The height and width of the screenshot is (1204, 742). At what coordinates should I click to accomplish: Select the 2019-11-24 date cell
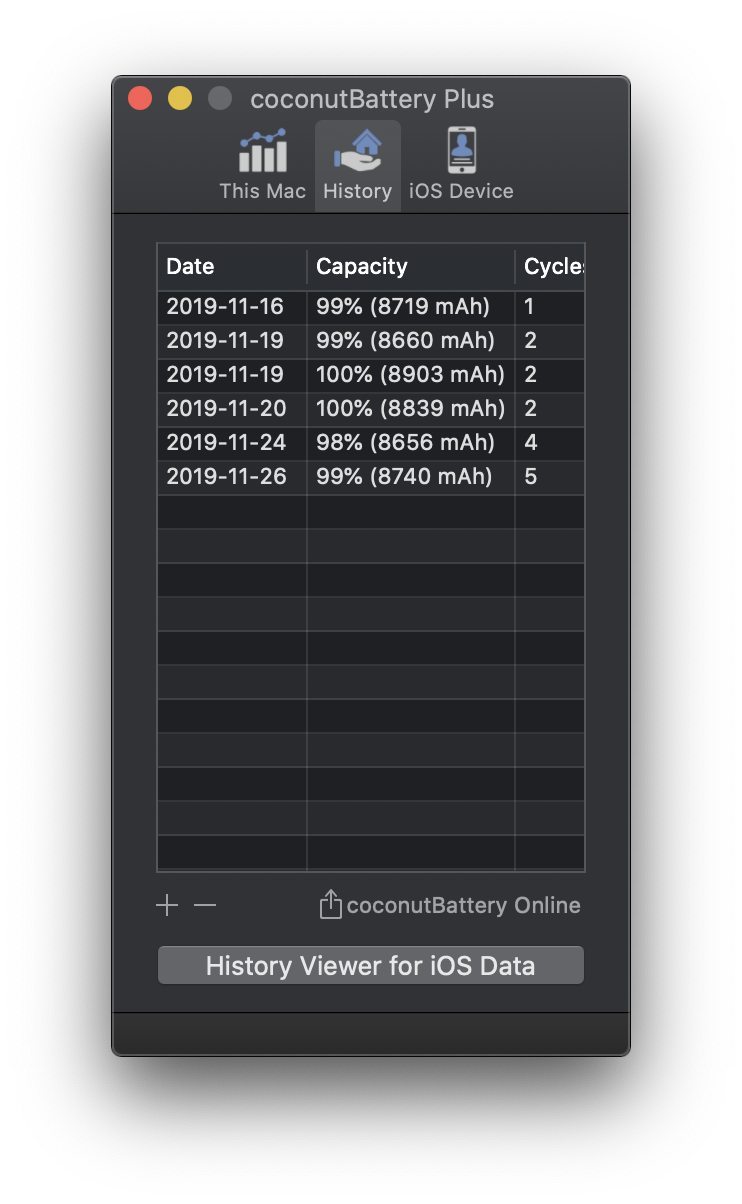click(232, 443)
